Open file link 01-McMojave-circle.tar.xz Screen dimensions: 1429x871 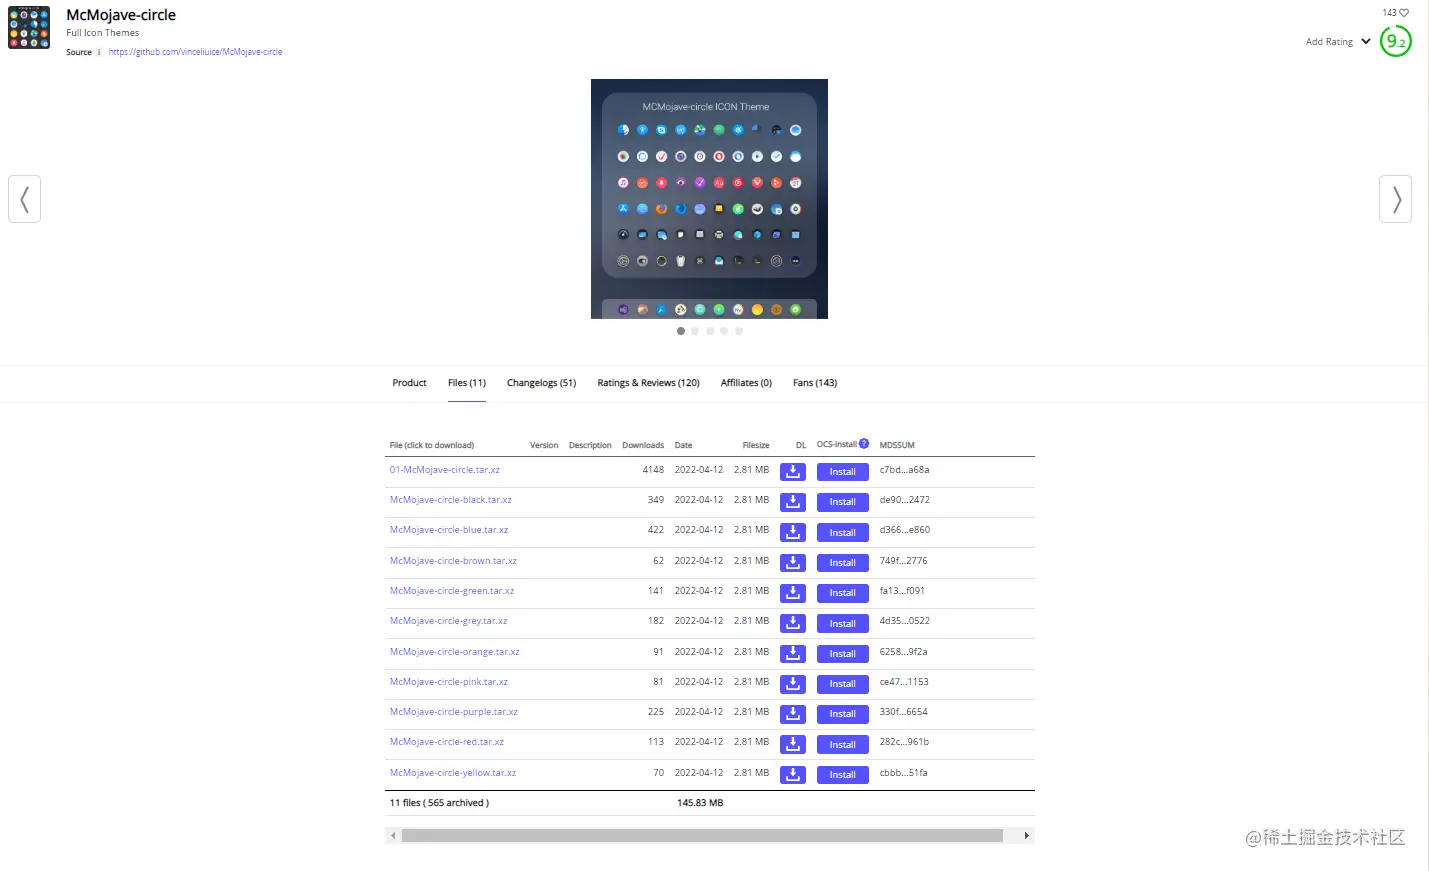coord(445,470)
